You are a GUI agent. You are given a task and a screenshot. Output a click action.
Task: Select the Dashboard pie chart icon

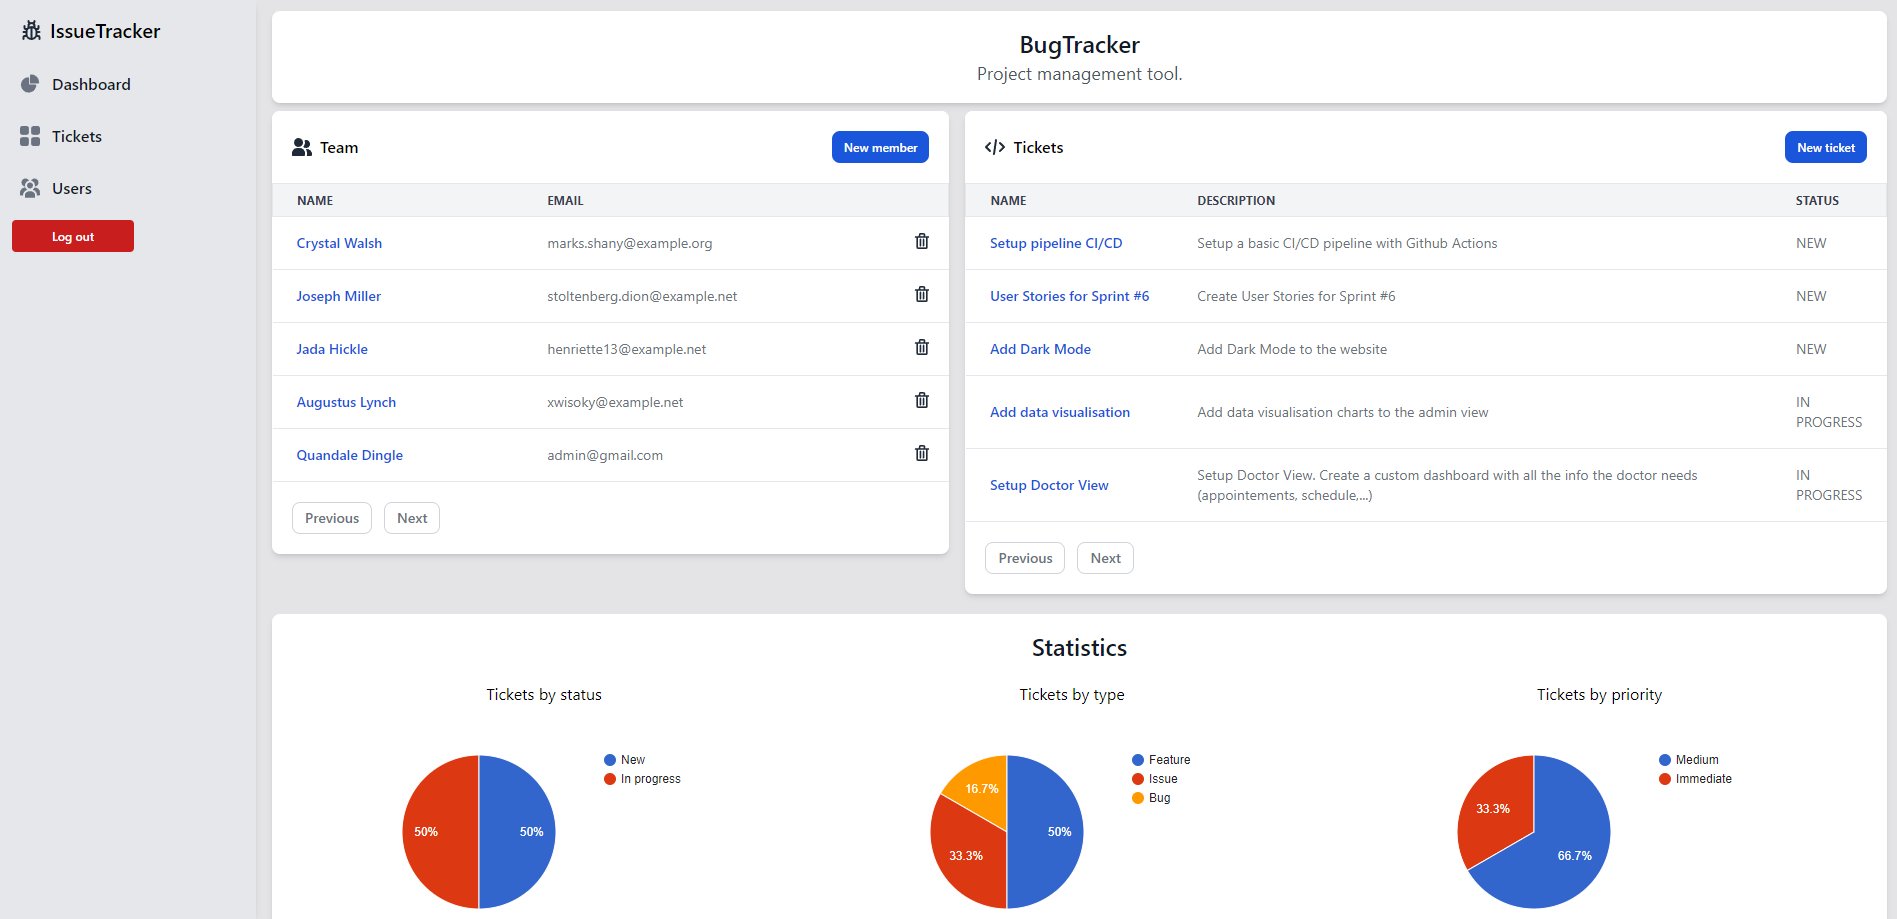(30, 84)
